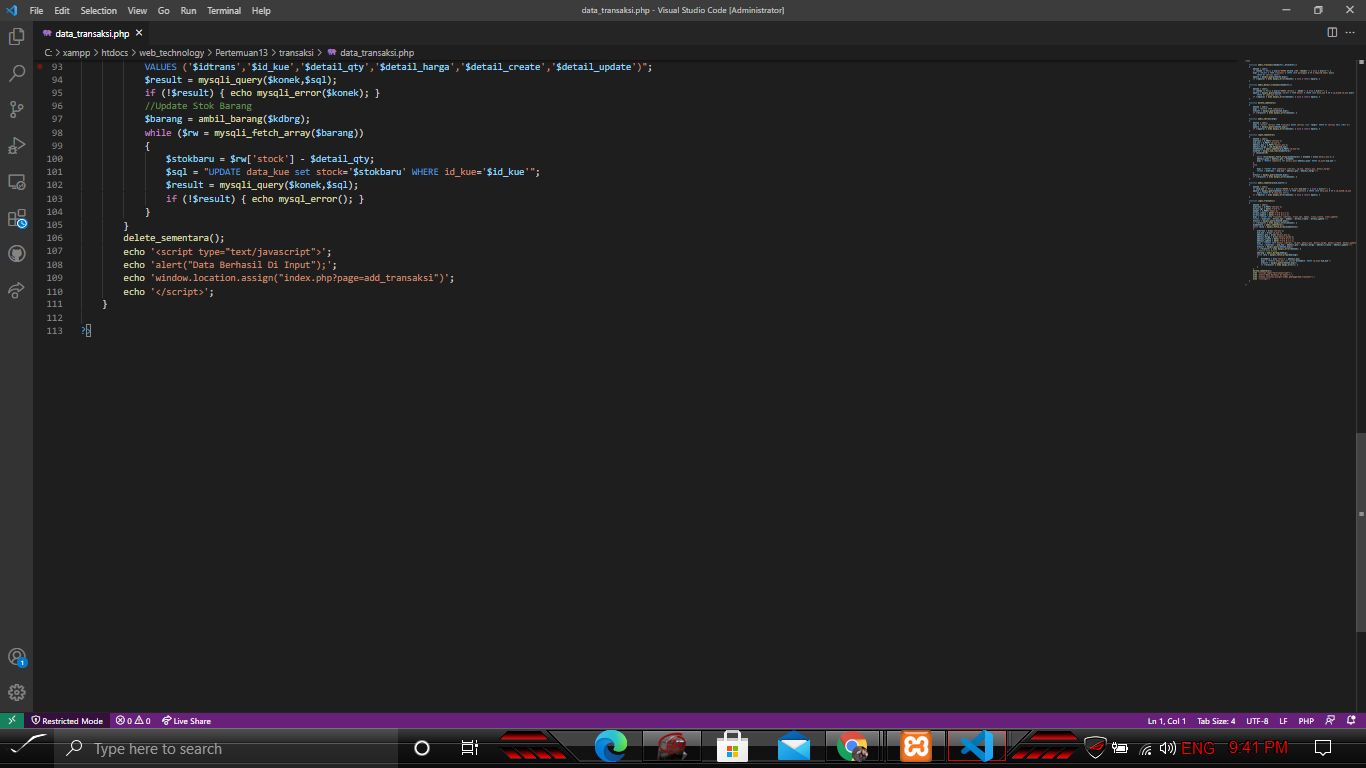Open the Source Control view
Screen dimensions: 1366x768
coord(16,109)
